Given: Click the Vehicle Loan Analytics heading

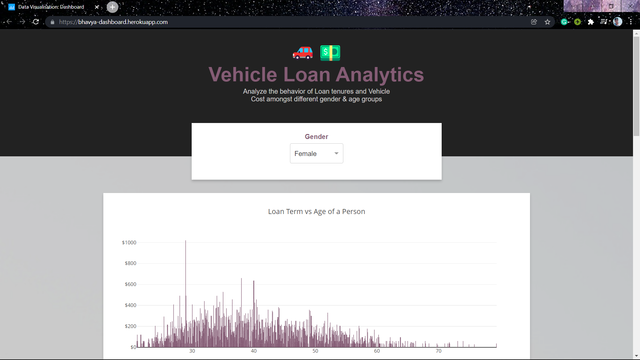Looking at the screenshot, I should pos(316,75).
